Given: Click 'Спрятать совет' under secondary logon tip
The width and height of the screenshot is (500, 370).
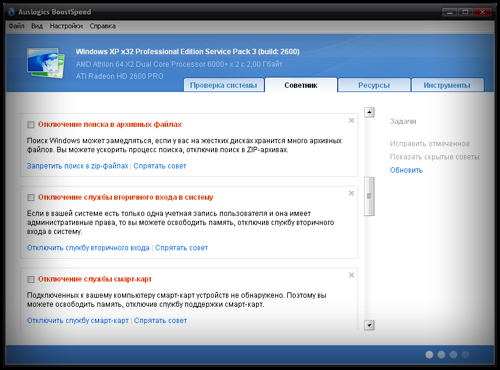Looking at the screenshot, I should point(182,248).
